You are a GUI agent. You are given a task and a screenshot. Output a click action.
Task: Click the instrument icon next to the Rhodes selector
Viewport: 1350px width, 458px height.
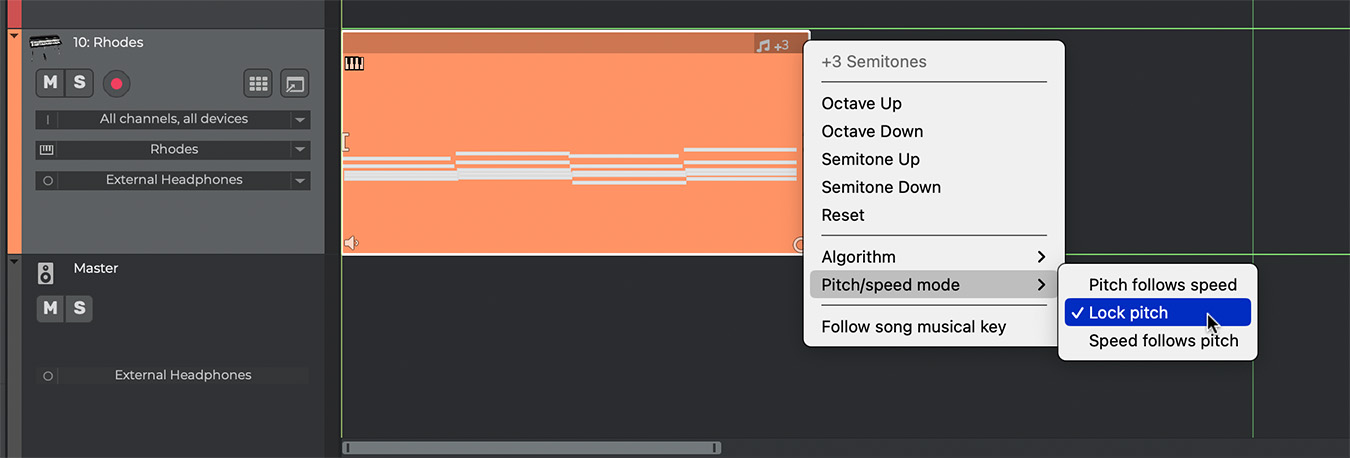(46, 150)
